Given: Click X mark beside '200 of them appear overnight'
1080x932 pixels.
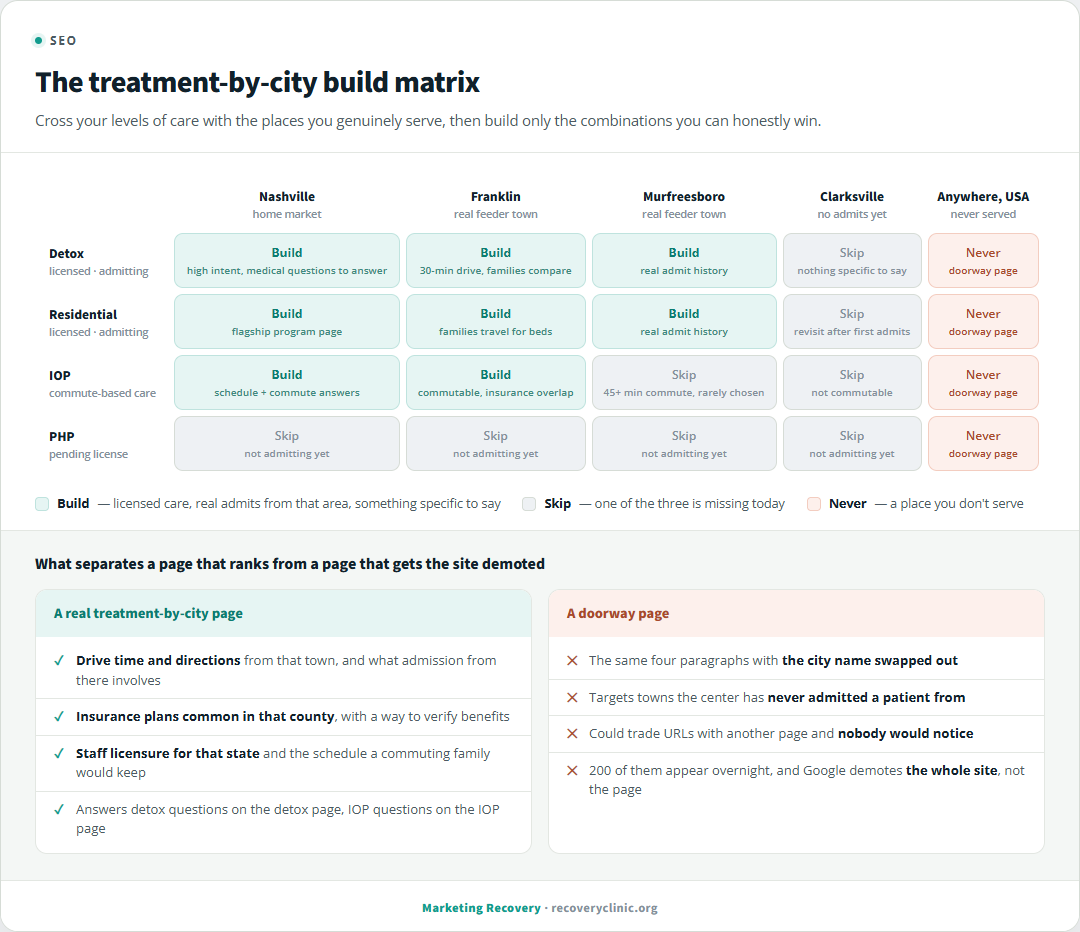Looking at the screenshot, I should [572, 771].
